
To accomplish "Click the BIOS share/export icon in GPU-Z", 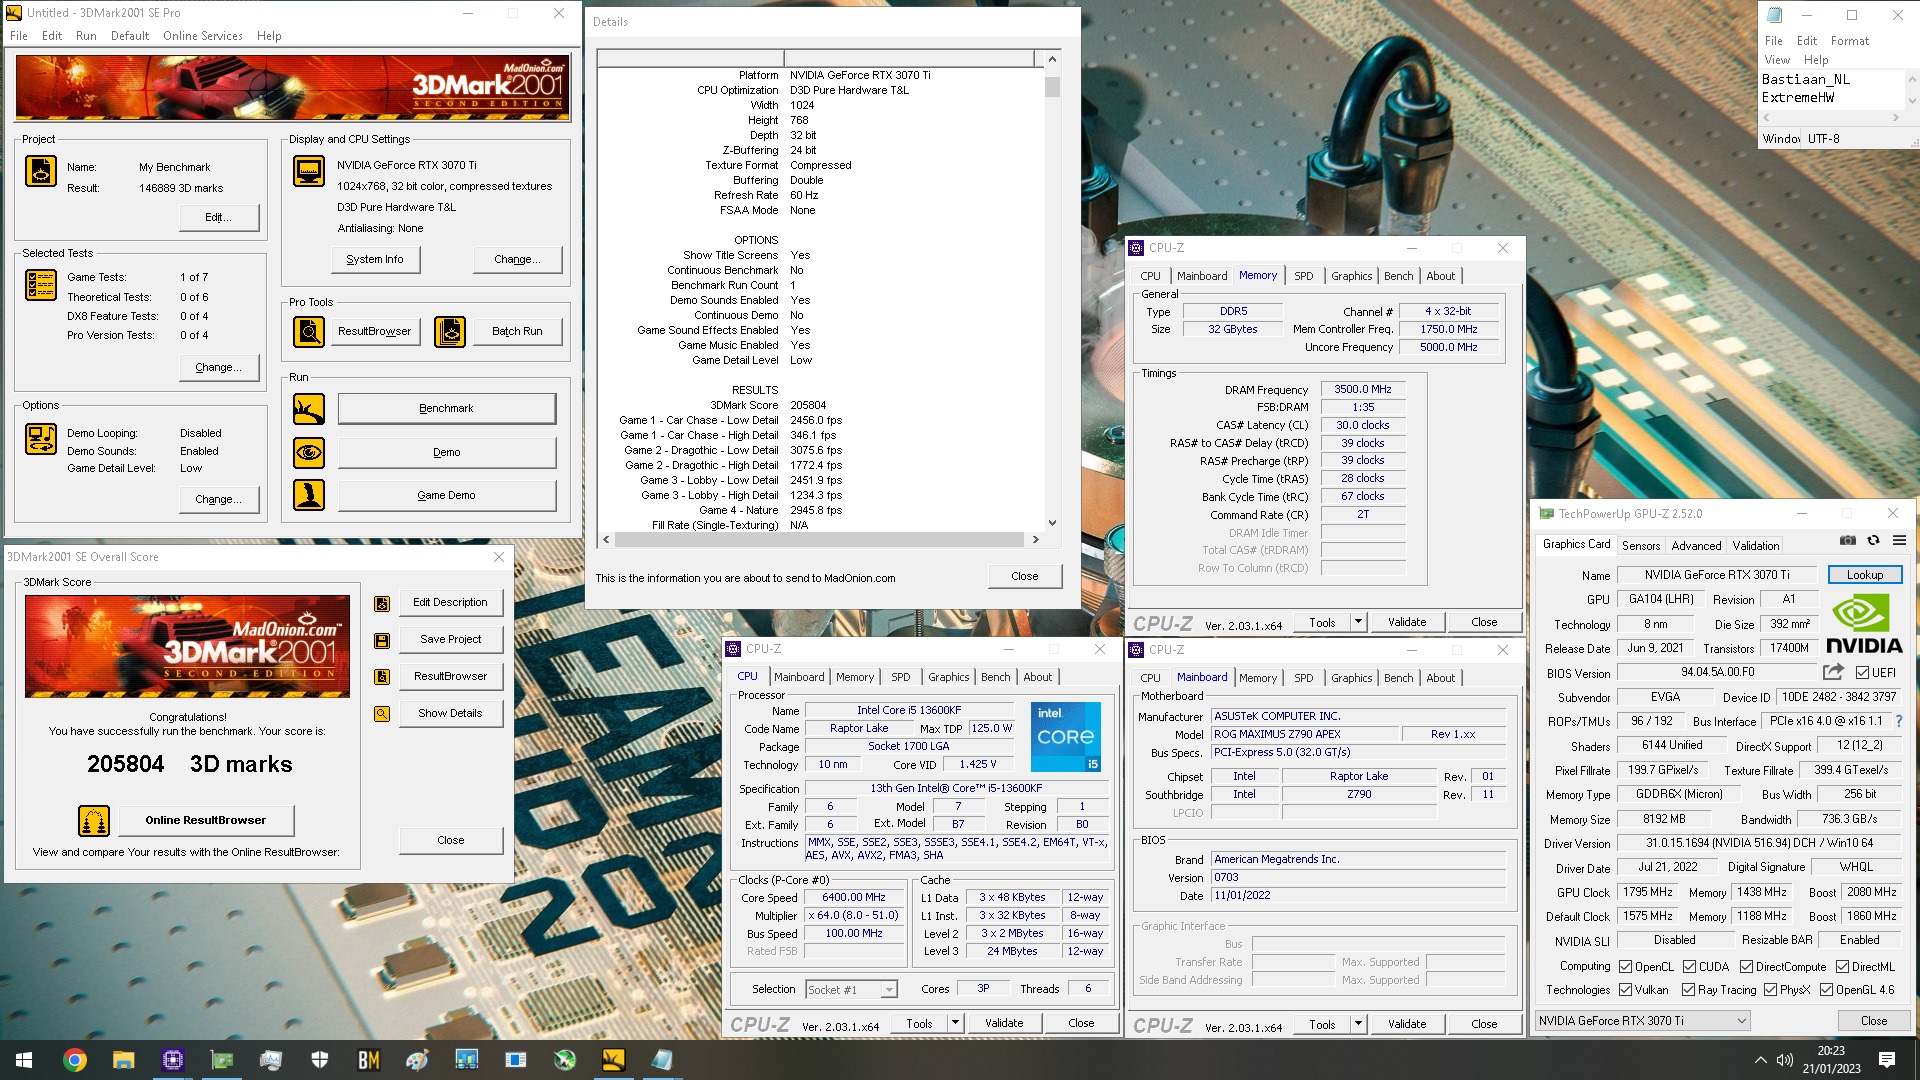I will point(1833,672).
